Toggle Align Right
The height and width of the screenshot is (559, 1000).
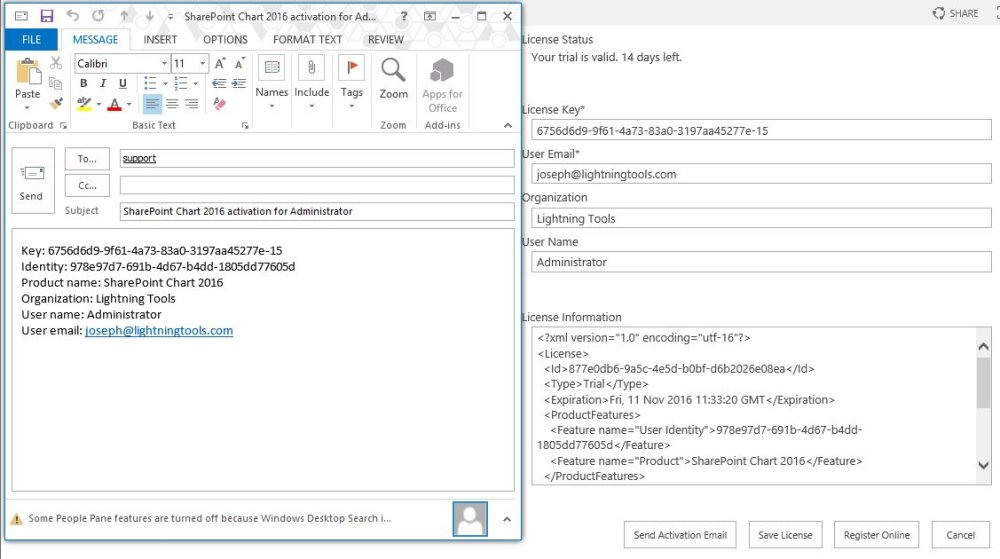click(192, 103)
